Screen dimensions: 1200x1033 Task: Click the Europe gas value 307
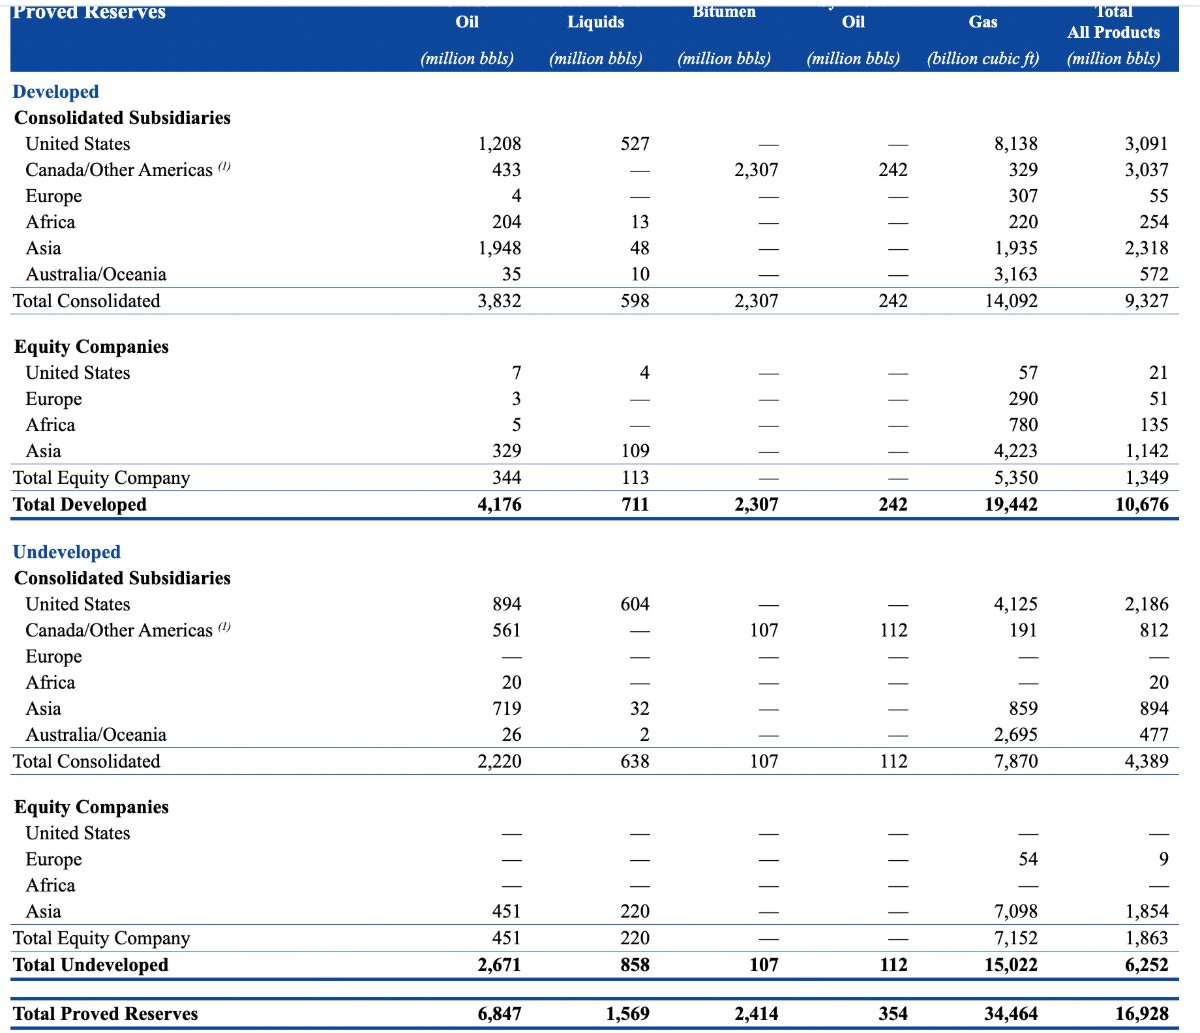[x=1023, y=196]
